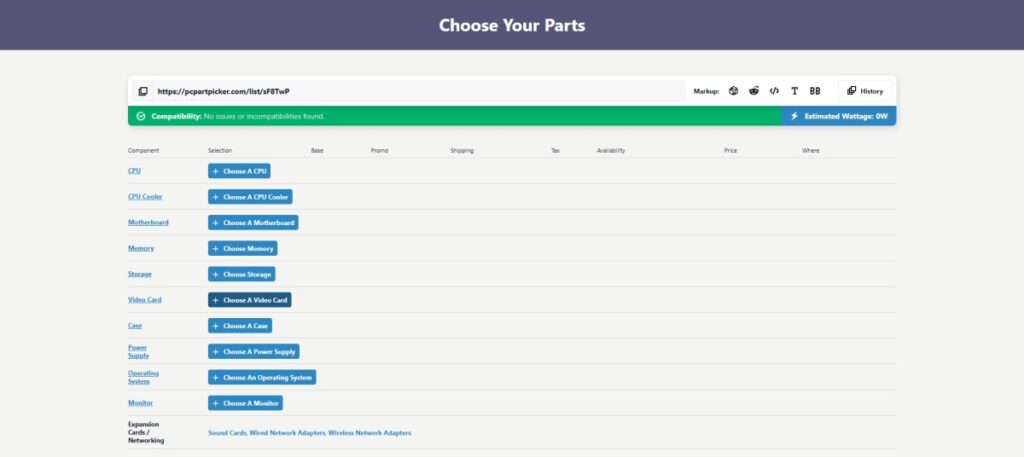Image resolution: width=1024 pixels, height=457 pixels.
Task: Click the Availability column header
Action: (611, 151)
